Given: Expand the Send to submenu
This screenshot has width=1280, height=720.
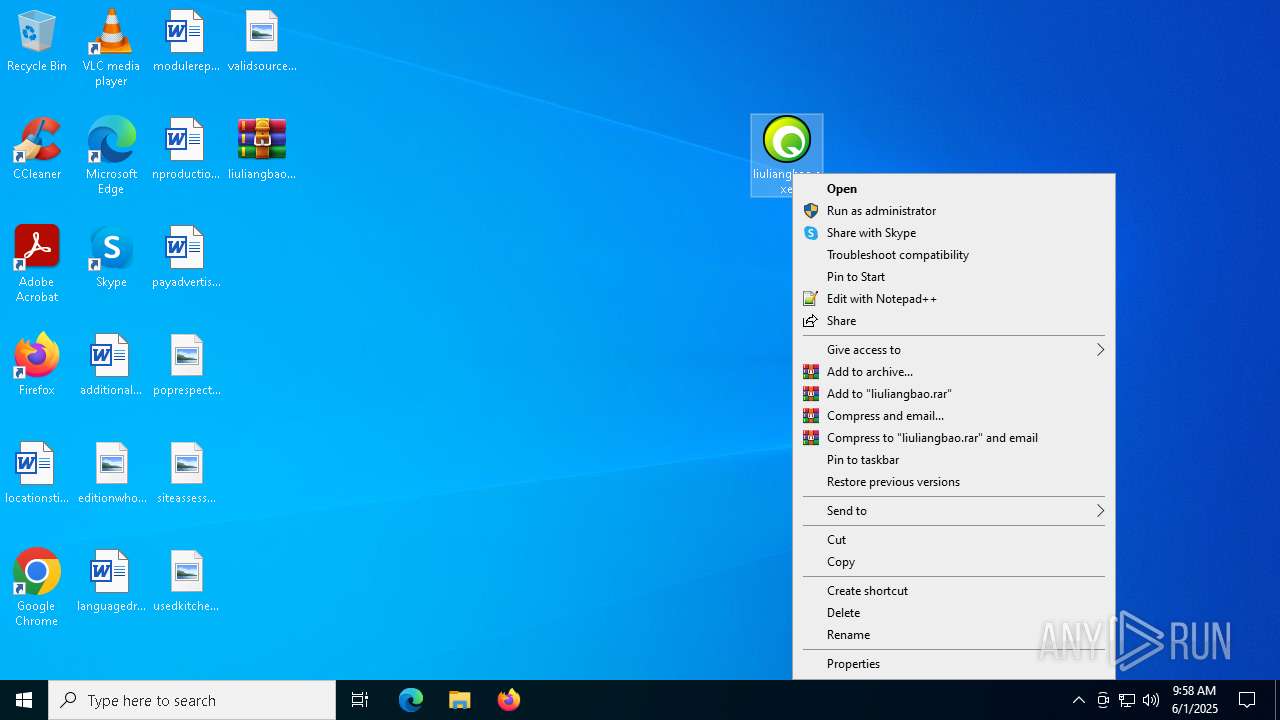Looking at the screenshot, I should pos(954,511).
